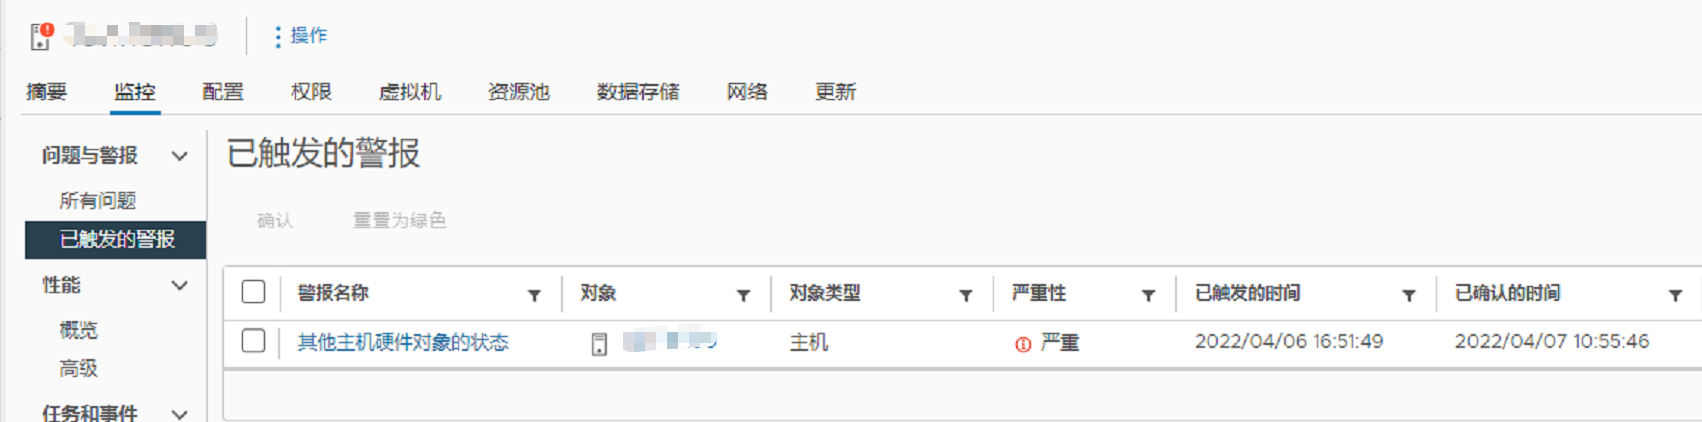Check the 其他主机硬件对象的状态 row checkbox
Viewport: 1702px width, 422px height.
click(x=253, y=341)
